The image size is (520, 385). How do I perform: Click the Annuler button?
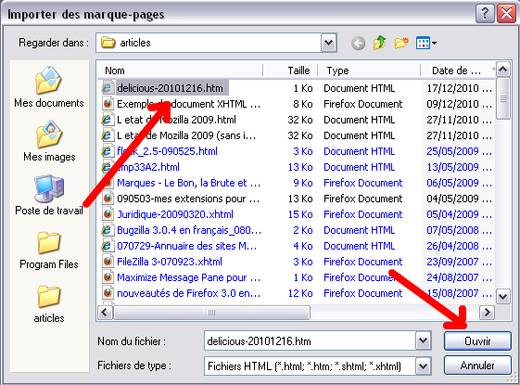(x=477, y=366)
